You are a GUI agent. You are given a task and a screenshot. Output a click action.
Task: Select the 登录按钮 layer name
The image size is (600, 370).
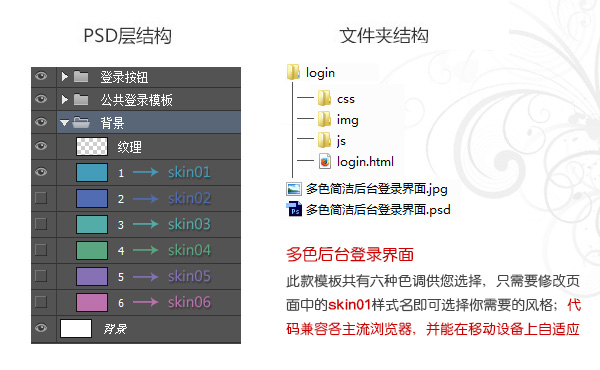[x=124, y=77]
